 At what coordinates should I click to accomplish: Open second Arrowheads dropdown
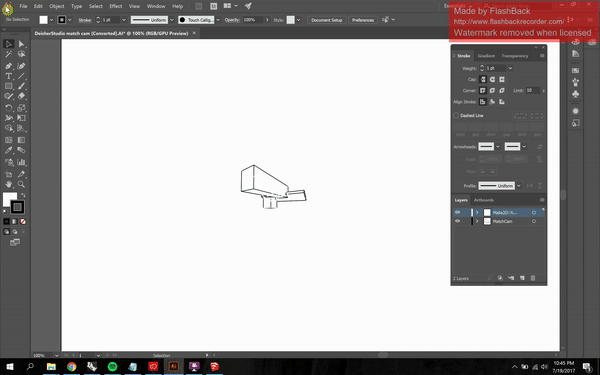524,147
